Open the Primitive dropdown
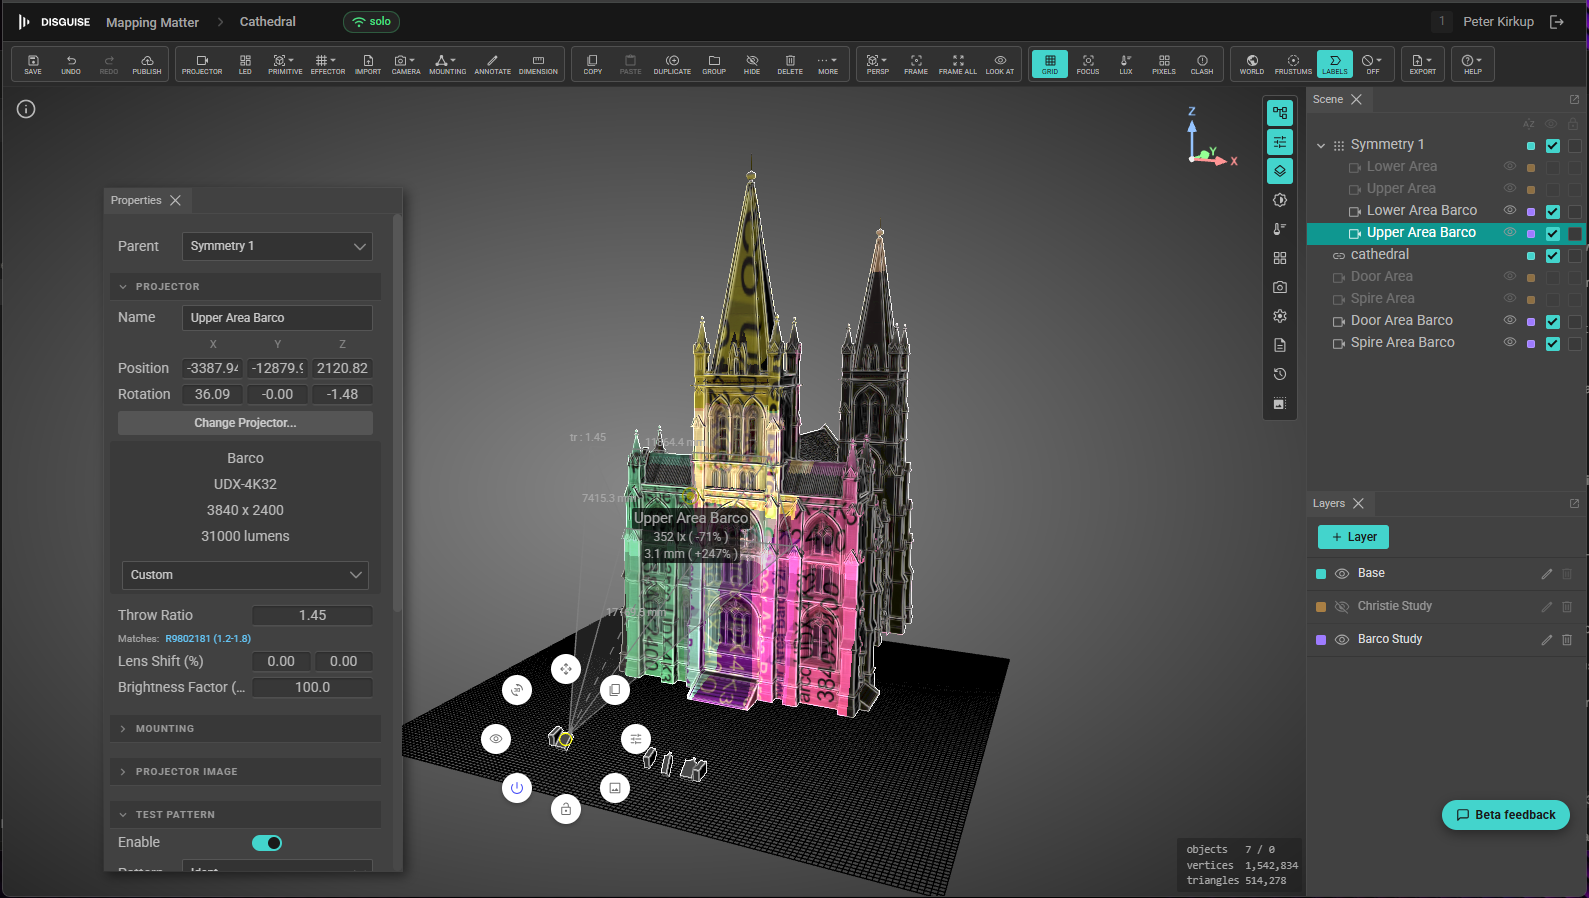 (285, 64)
